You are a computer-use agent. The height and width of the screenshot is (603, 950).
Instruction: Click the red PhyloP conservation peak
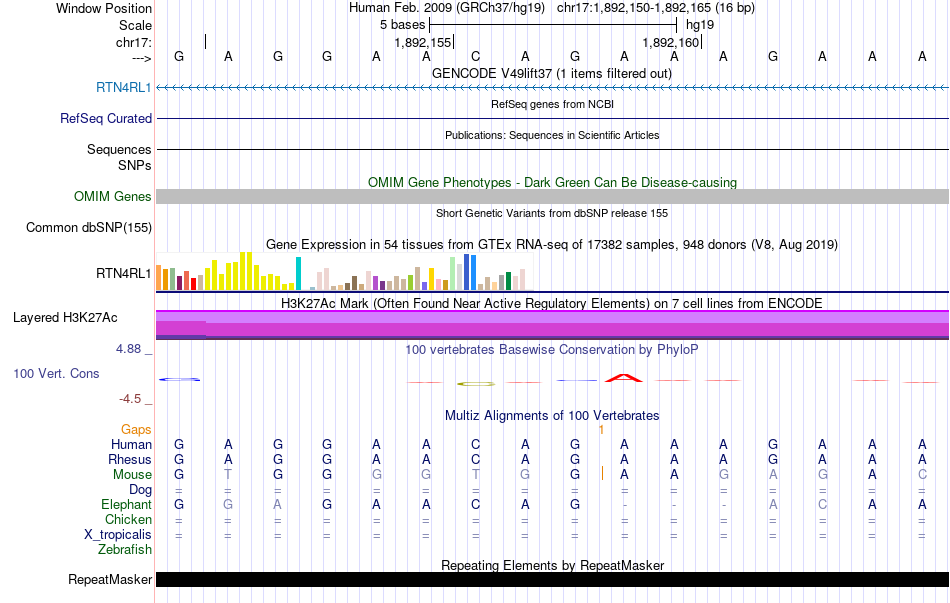(623, 377)
